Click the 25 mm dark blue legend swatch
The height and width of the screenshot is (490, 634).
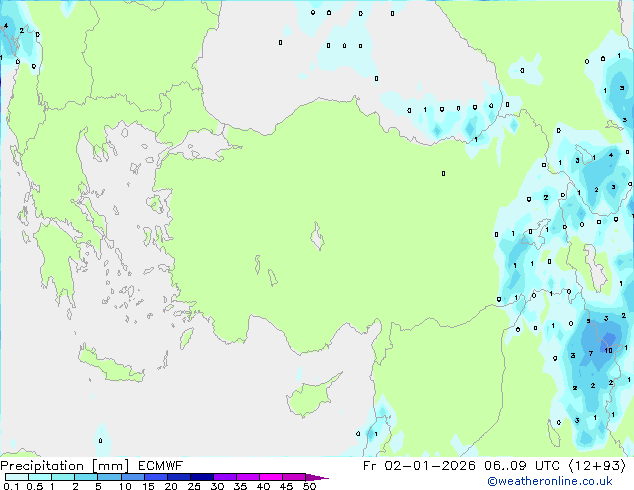[x=202, y=477]
